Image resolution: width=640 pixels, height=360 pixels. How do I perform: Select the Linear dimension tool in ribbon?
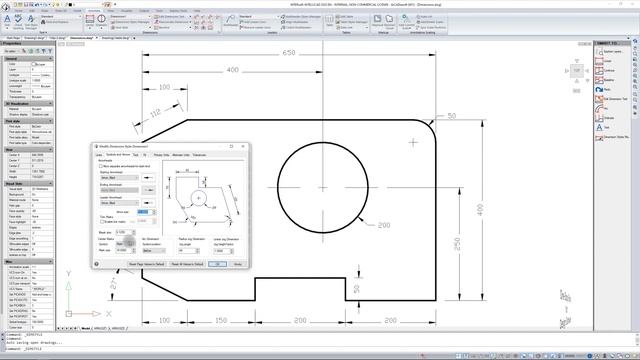click(90, 22)
